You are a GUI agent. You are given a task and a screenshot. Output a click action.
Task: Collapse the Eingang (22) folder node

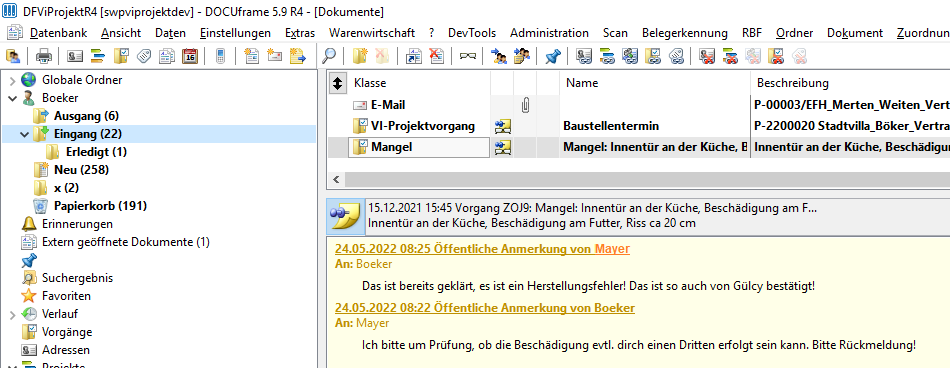pyautogui.click(x=25, y=134)
